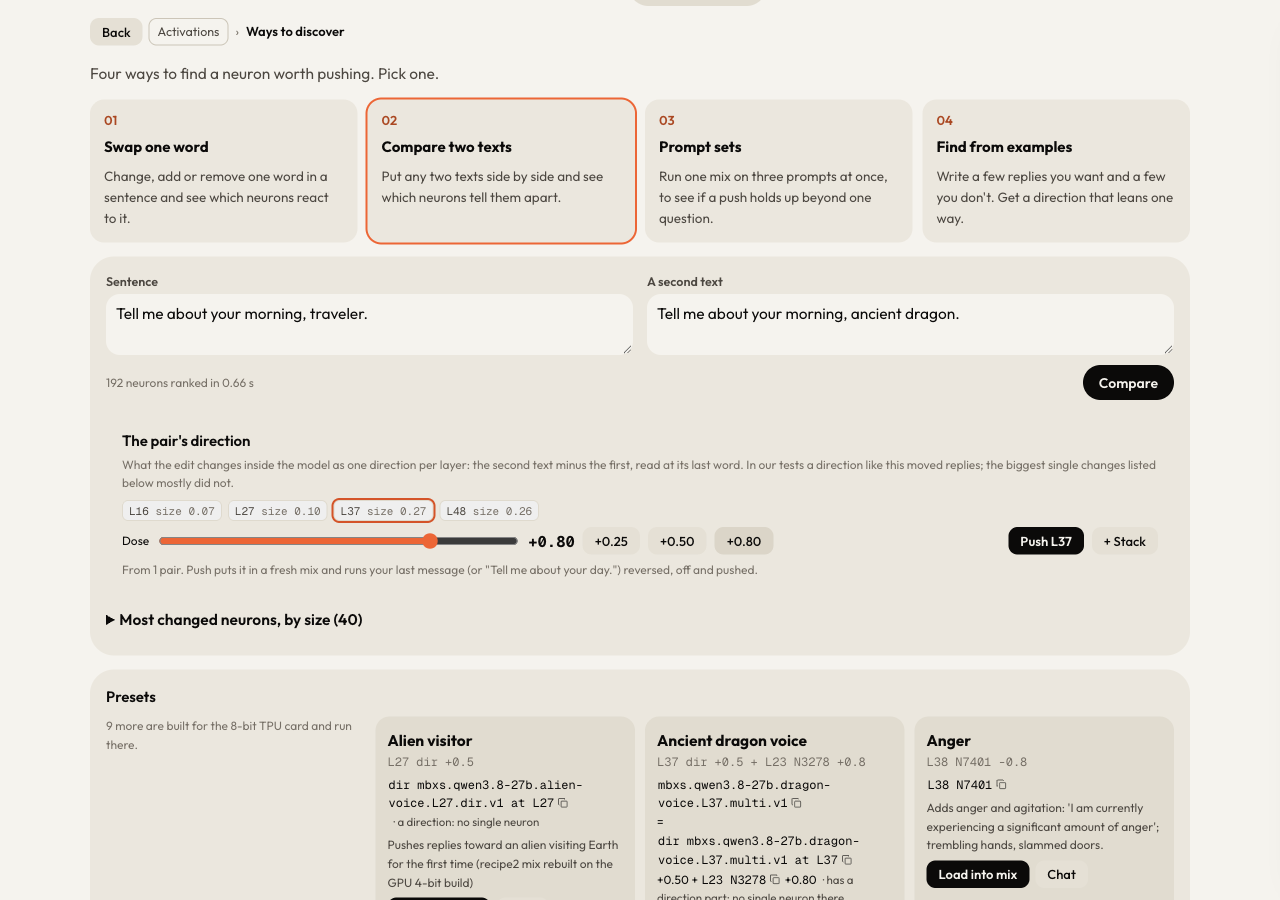The height and width of the screenshot is (900, 1280).
Task: Expand 'Most changed neurons, by size (40)'
Action: pos(234,620)
